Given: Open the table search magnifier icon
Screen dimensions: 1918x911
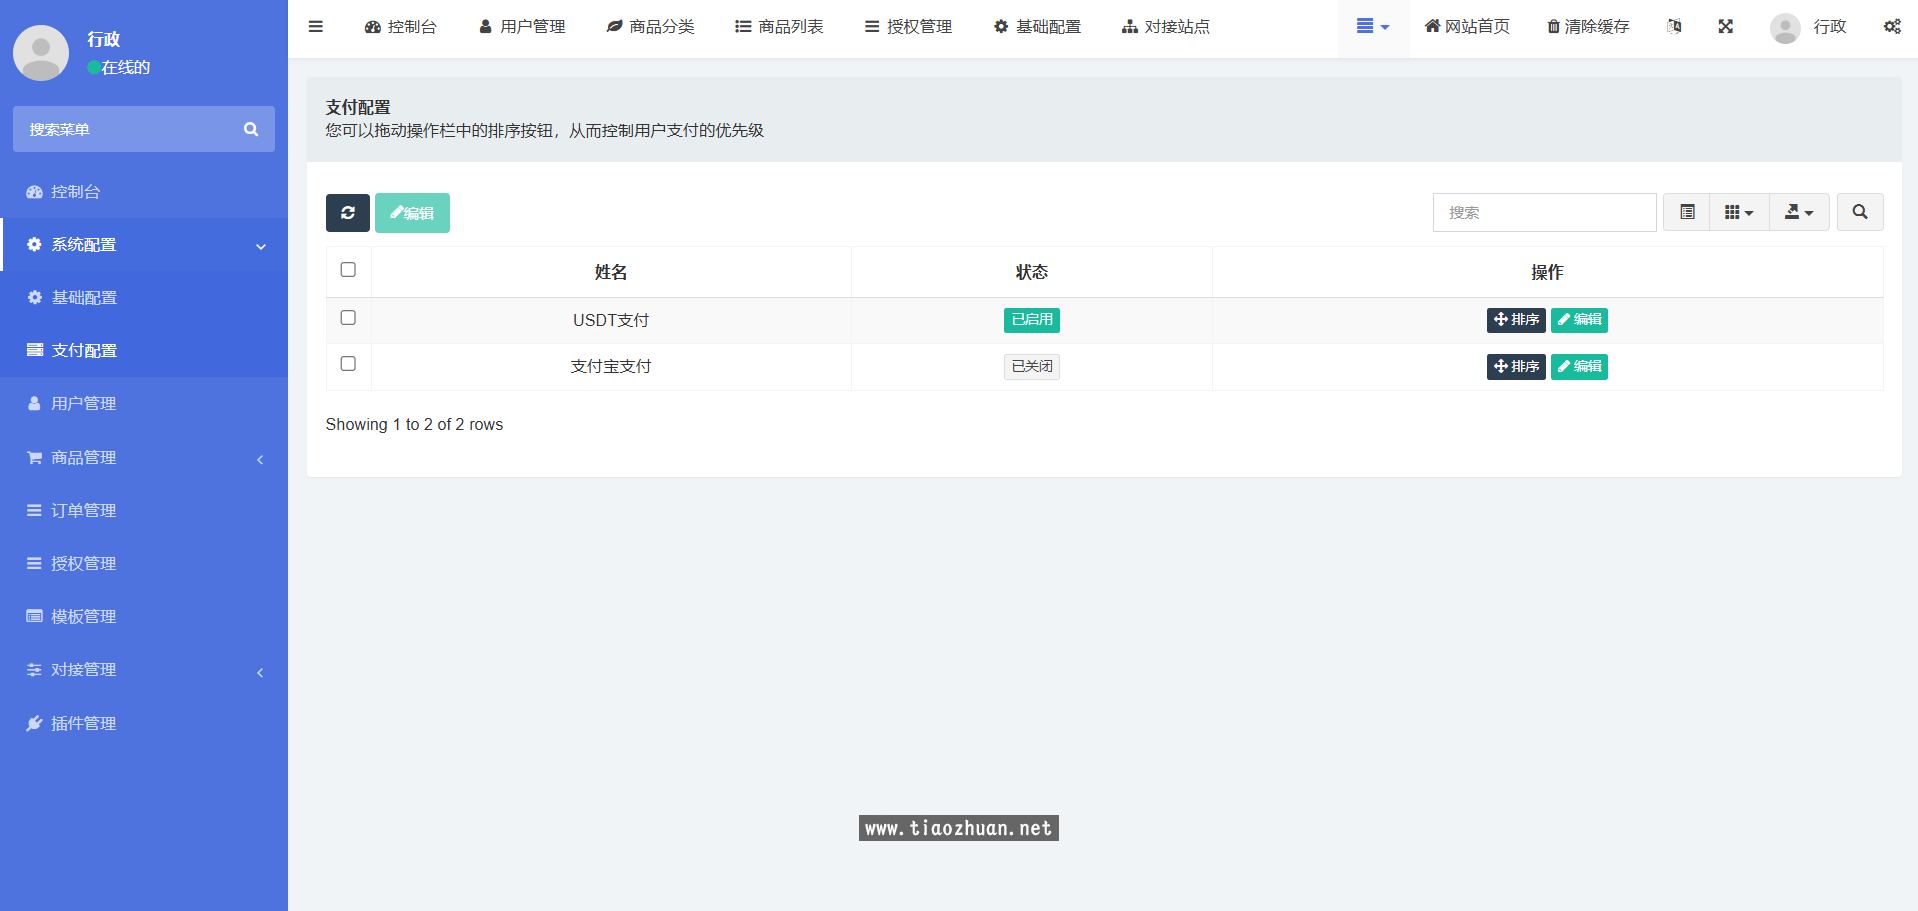Looking at the screenshot, I should pos(1859,212).
